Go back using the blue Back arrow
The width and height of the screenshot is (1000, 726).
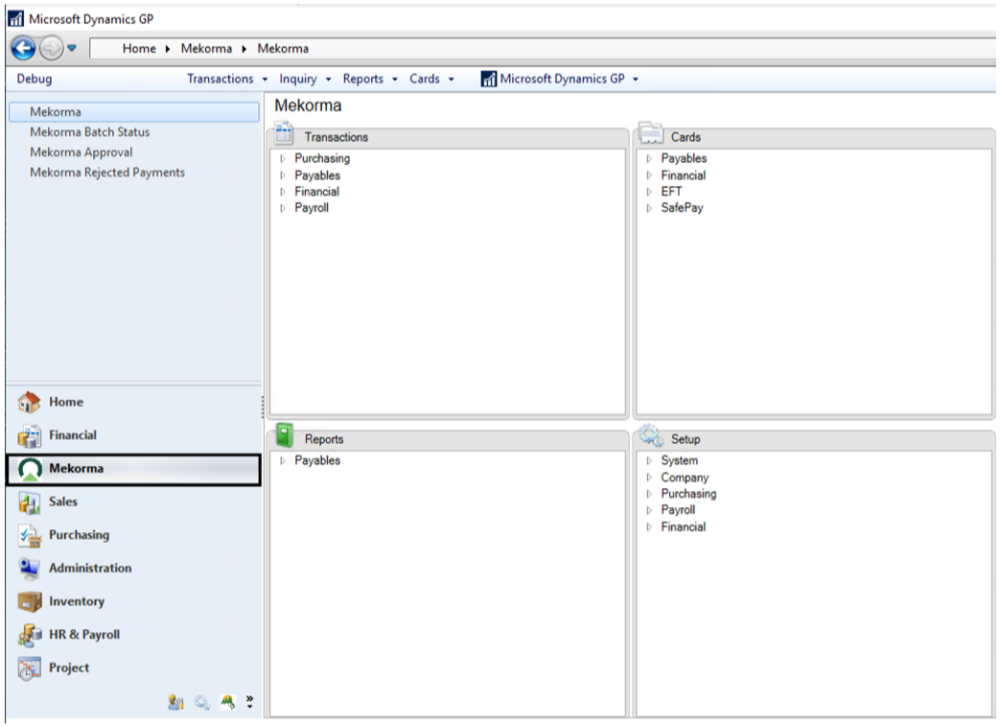tap(23, 48)
